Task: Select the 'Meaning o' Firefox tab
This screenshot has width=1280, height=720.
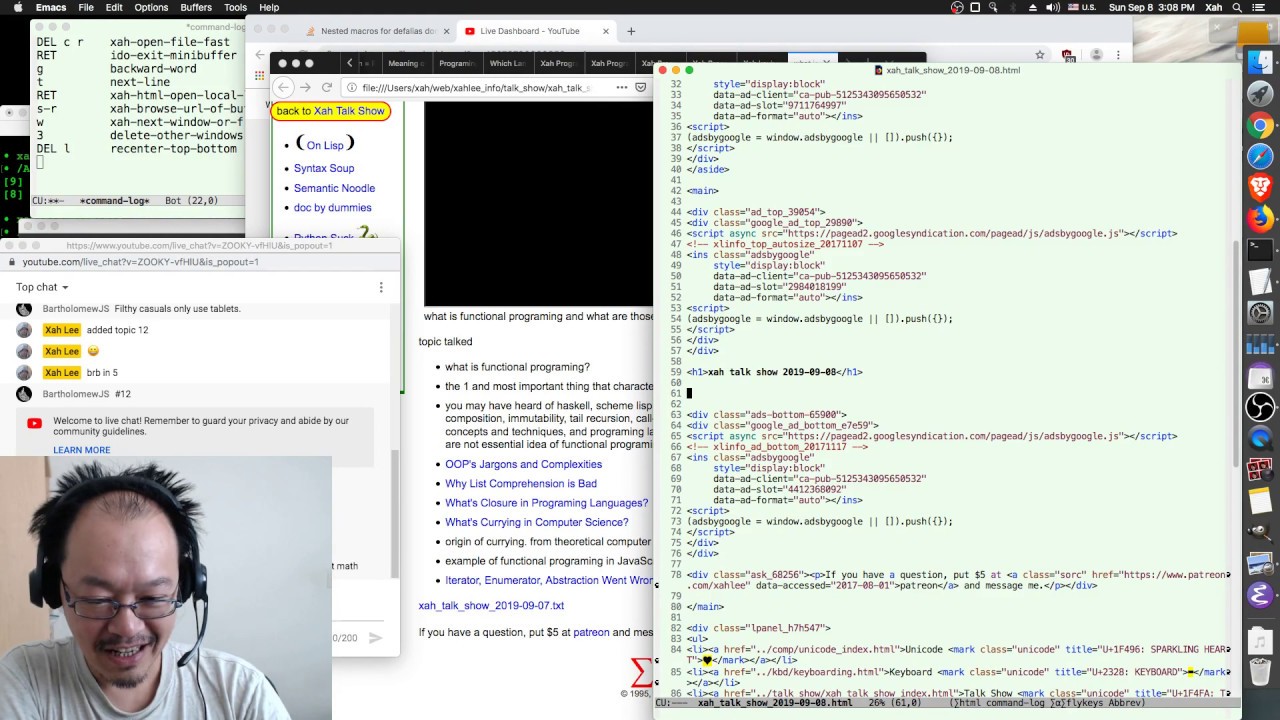Action: pyautogui.click(x=406, y=63)
